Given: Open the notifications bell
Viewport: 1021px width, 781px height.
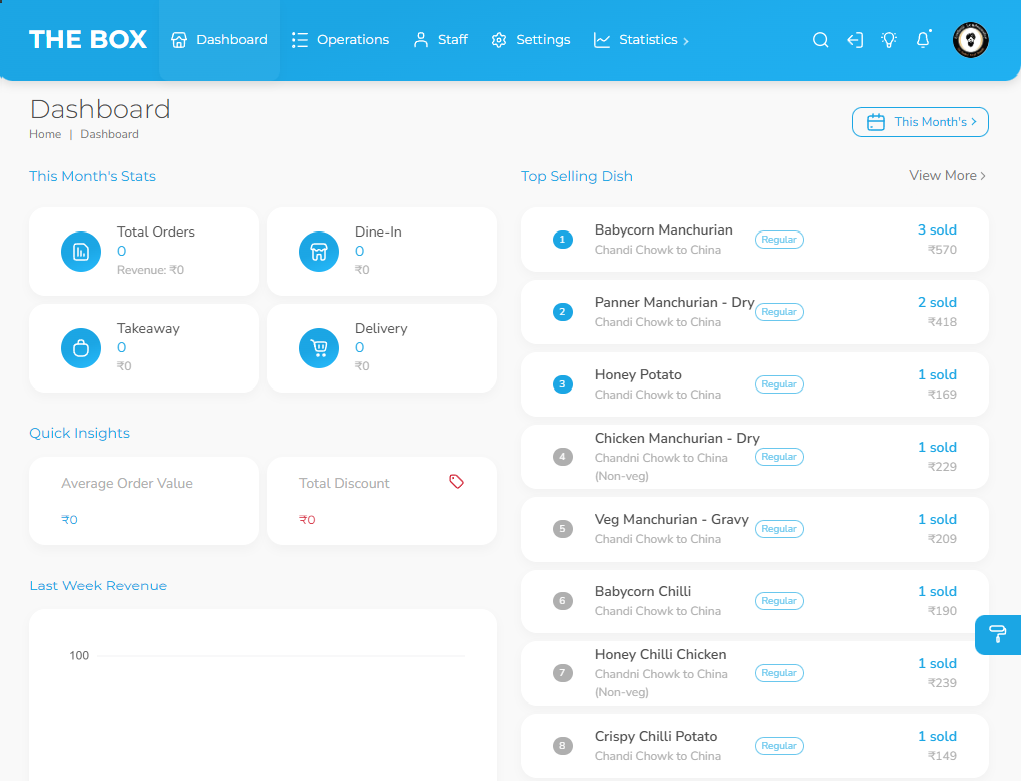Looking at the screenshot, I should pyautogui.click(x=923, y=40).
